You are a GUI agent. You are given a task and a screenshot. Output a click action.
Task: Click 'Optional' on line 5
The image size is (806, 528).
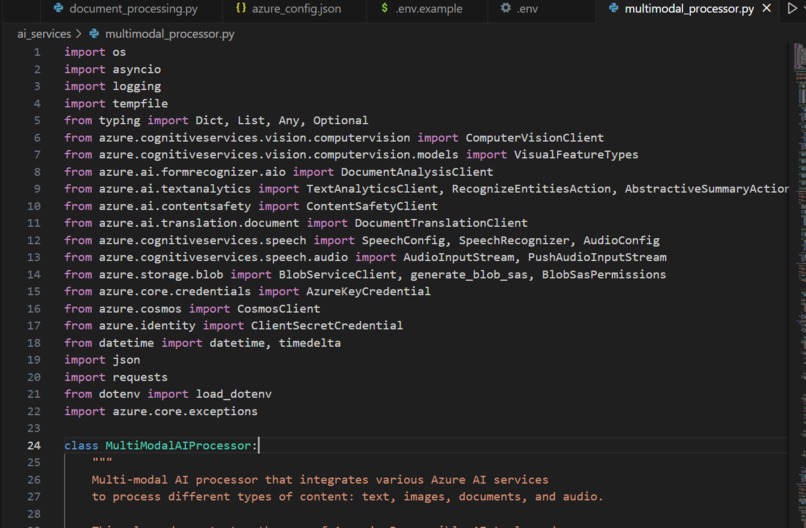340,120
